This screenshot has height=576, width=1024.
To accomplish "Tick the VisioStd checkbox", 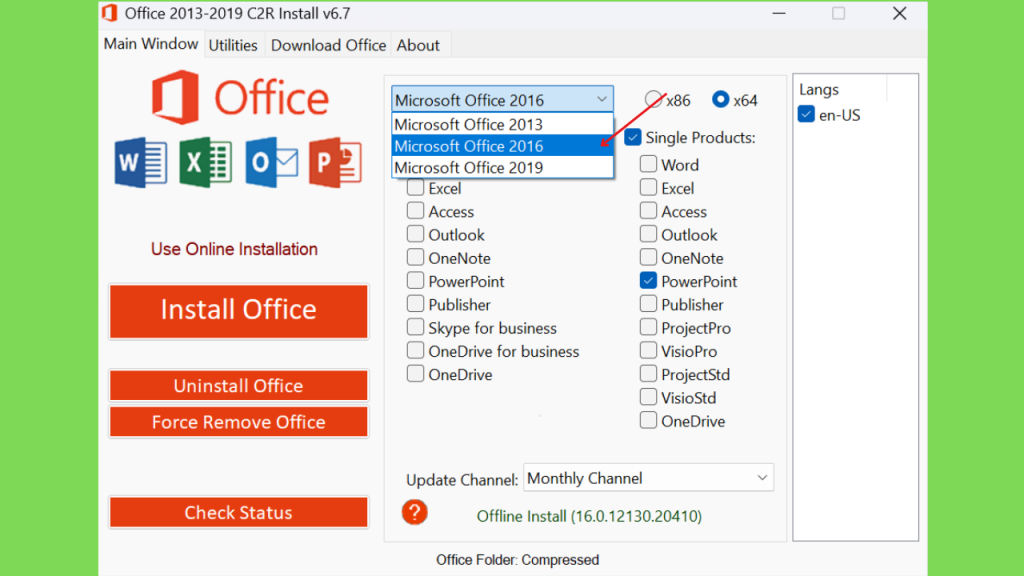I will tap(648, 397).
